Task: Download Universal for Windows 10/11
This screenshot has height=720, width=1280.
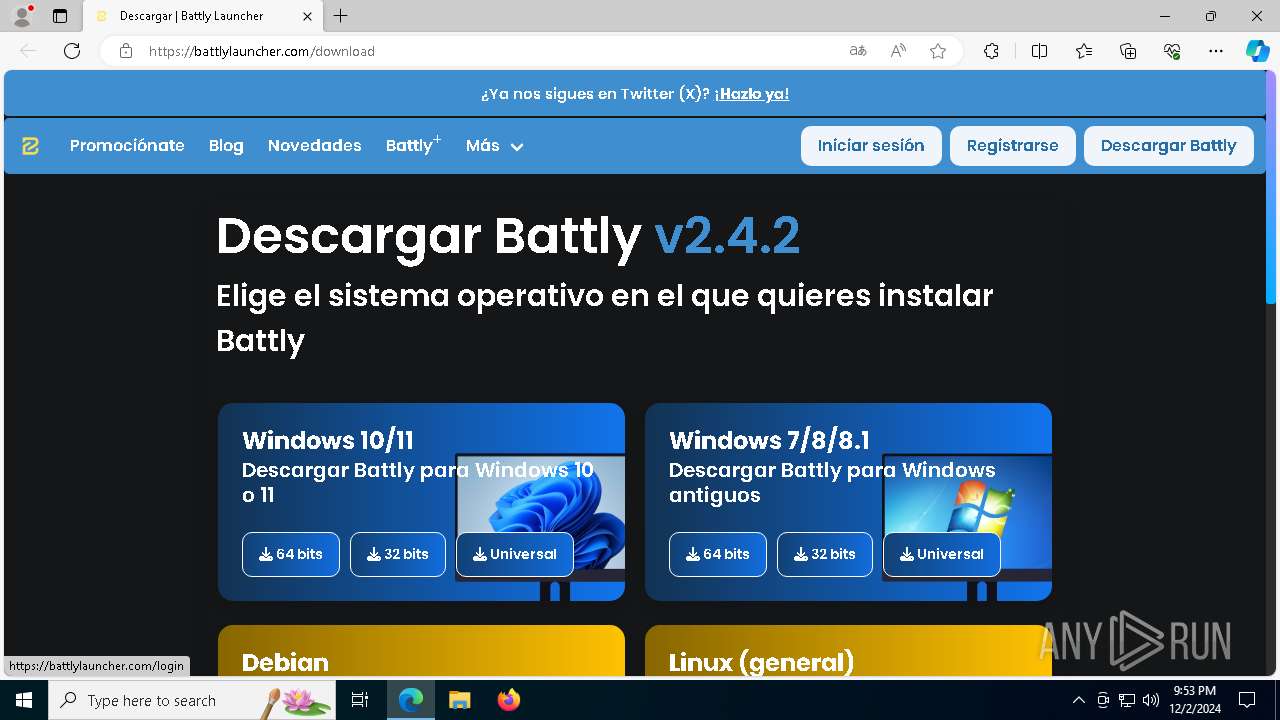Action: coord(515,554)
